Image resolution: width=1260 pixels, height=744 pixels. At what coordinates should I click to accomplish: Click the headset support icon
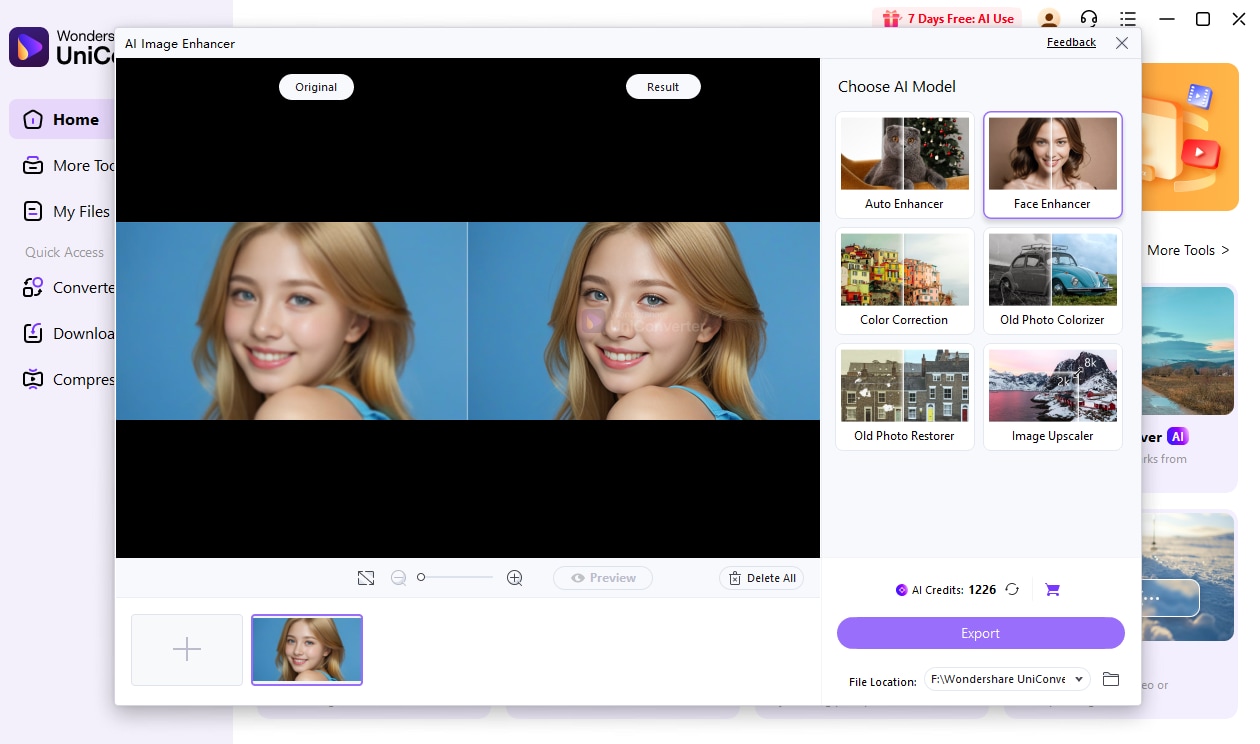pos(1089,19)
